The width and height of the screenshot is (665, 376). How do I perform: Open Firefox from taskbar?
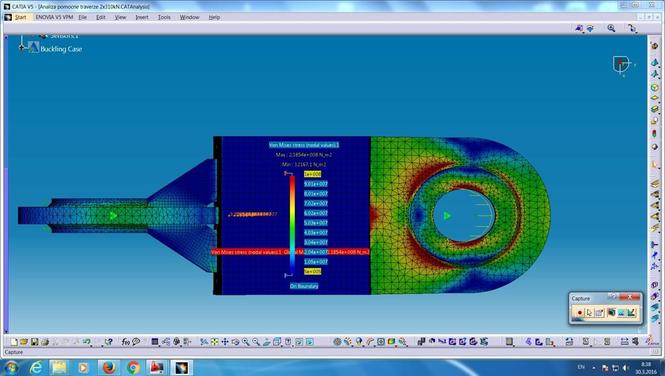(x=109, y=368)
